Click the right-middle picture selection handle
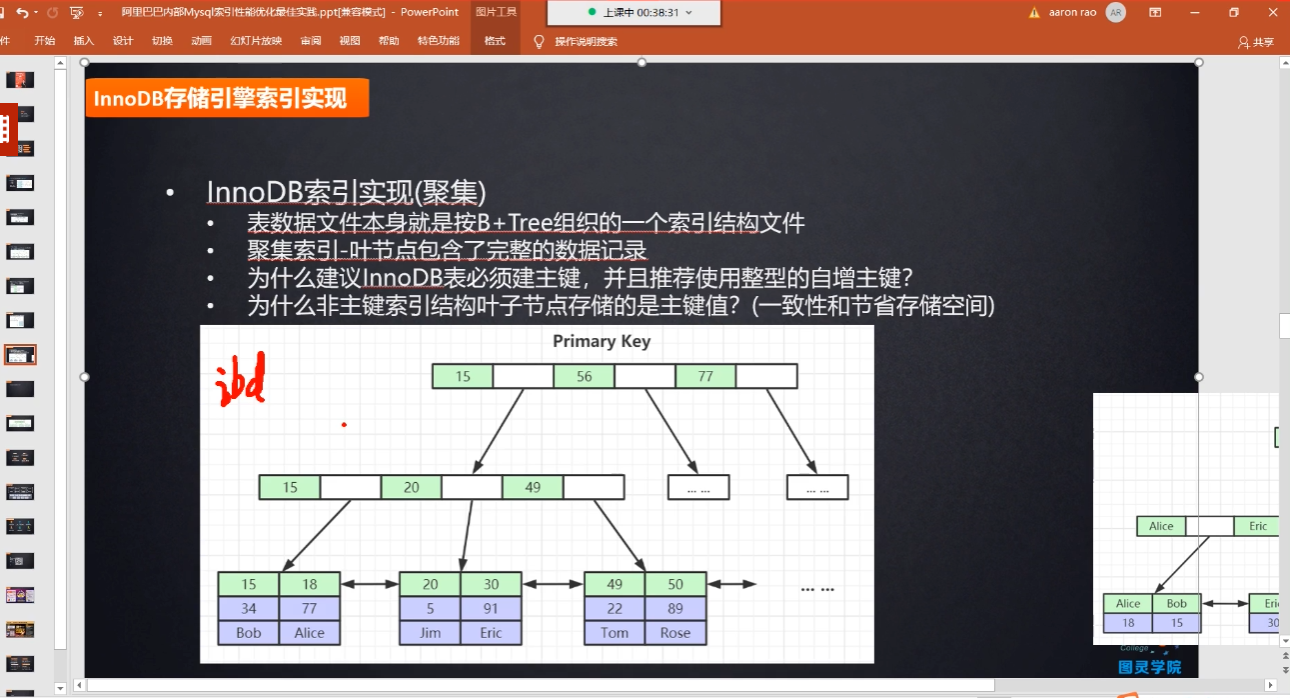1290x698 pixels. click(1198, 377)
